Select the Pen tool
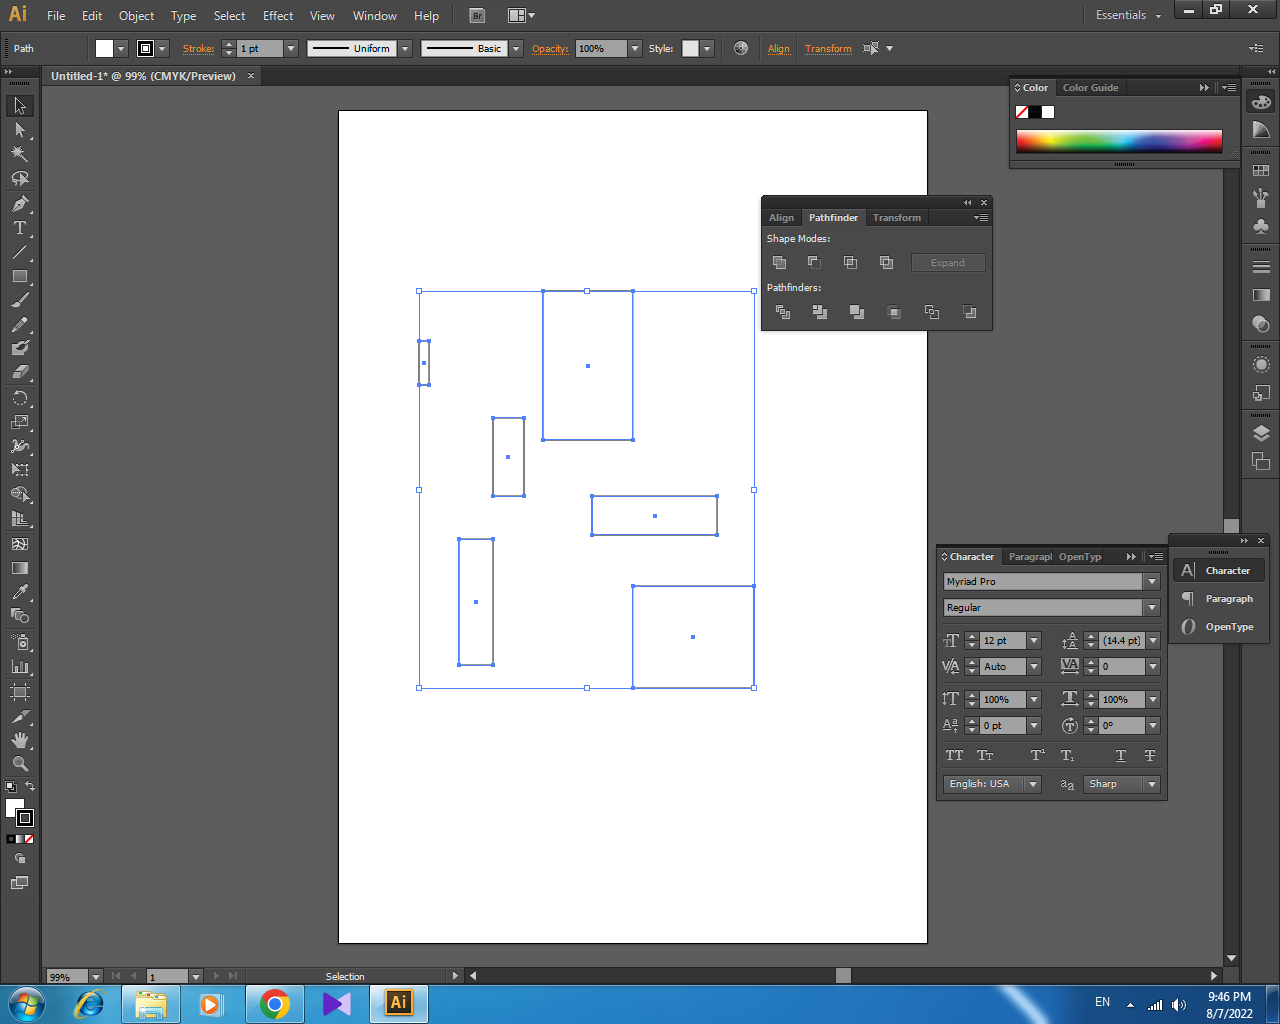 [x=20, y=204]
